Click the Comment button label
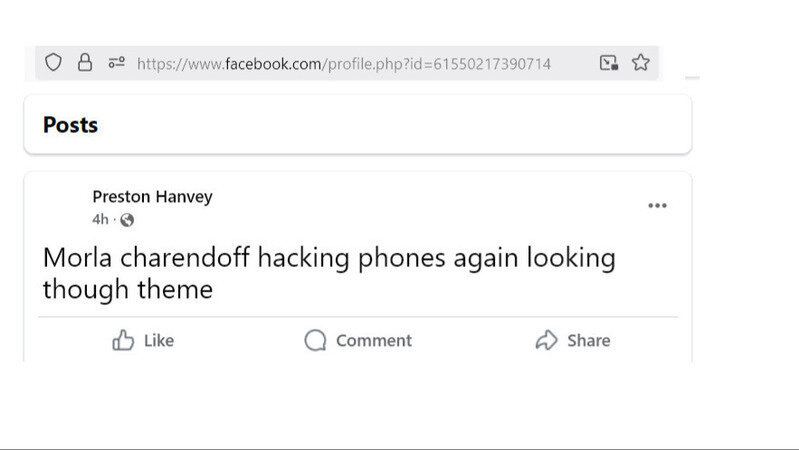 click(x=374, y=341)
